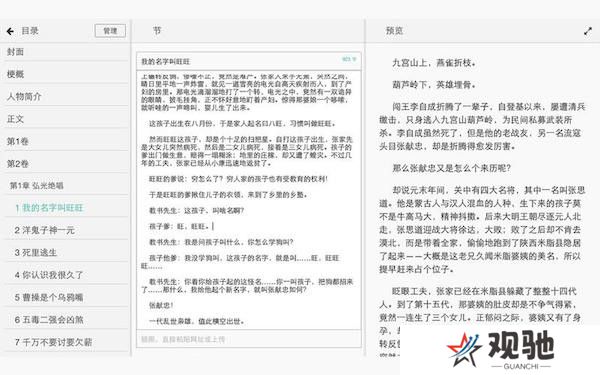Select section 7 千万不要讨要欠薪

(67, 342)
